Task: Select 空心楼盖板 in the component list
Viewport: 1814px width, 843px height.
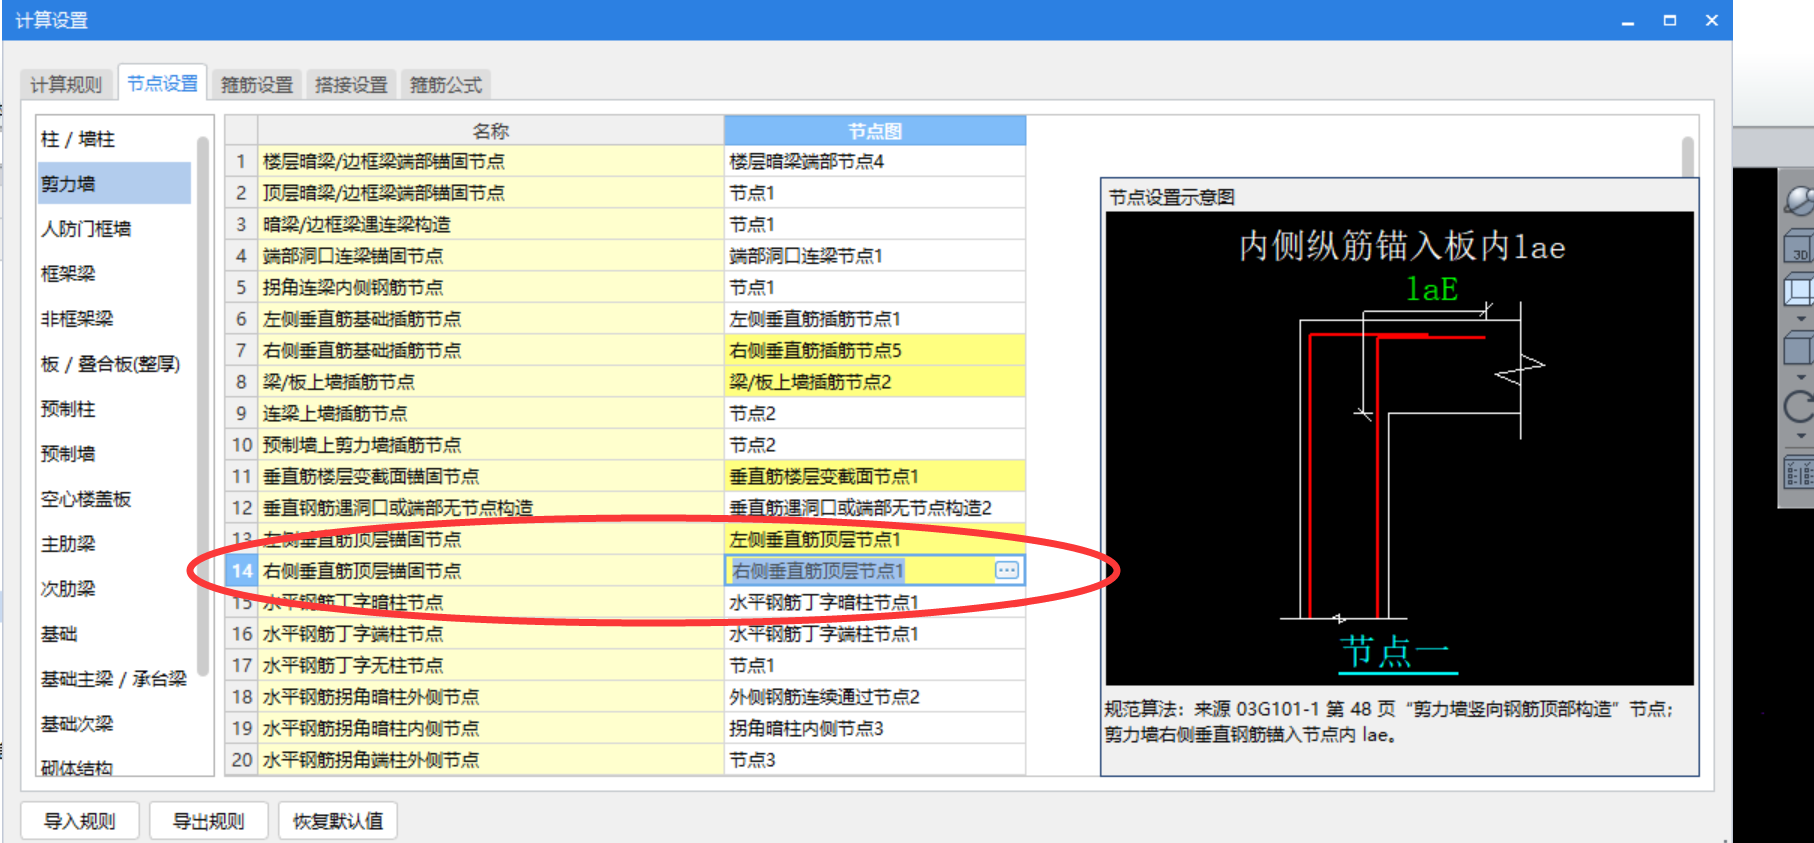Action: point(113,499)
